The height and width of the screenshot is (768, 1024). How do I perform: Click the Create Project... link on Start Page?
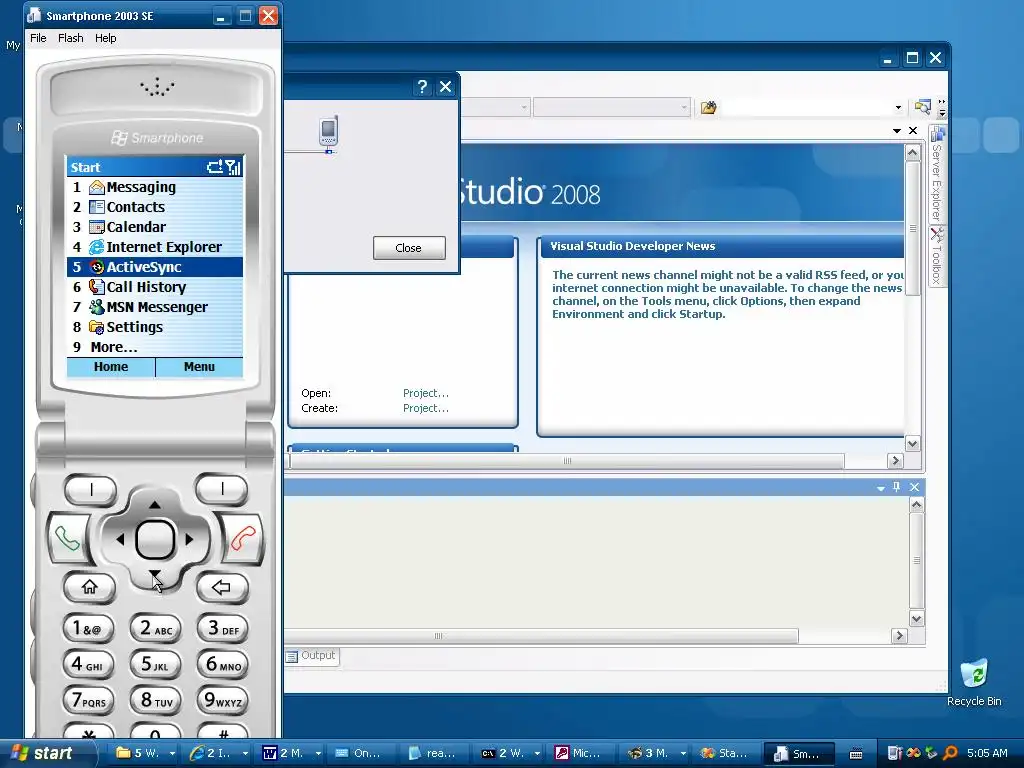(x=426, y=408)
